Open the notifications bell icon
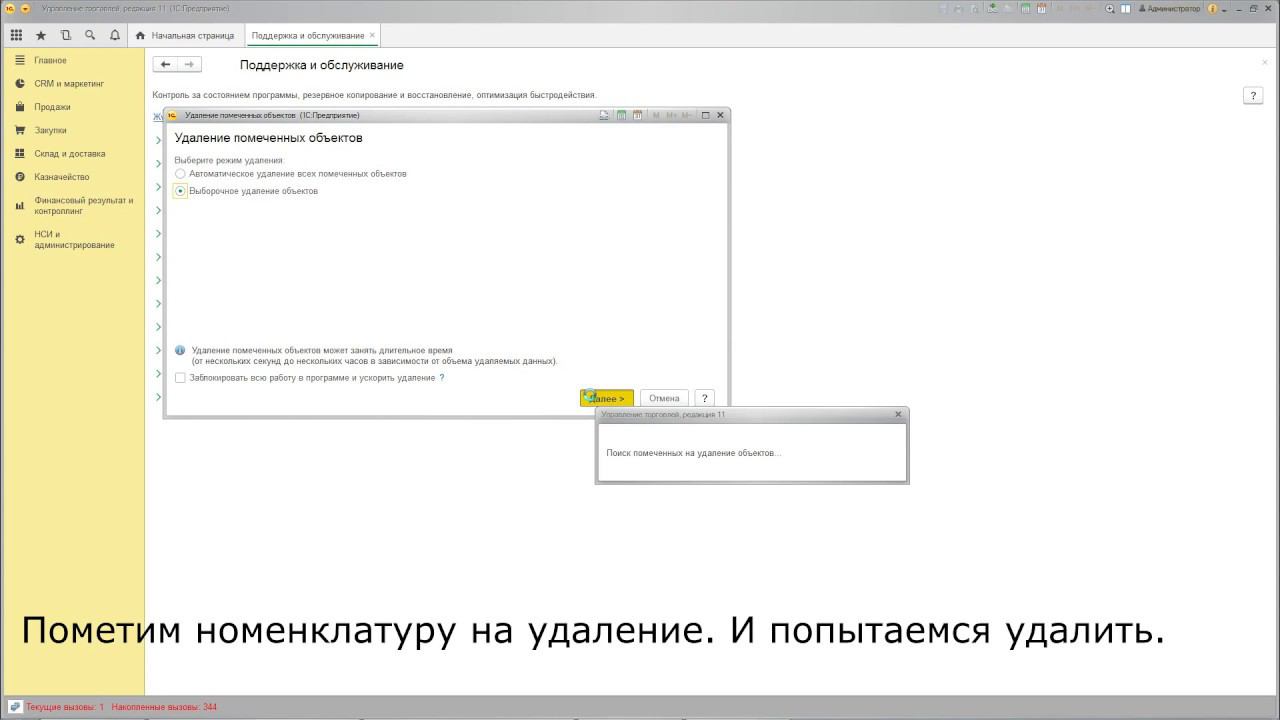The height and width of the screenshot is (720, 1280). 115,35
